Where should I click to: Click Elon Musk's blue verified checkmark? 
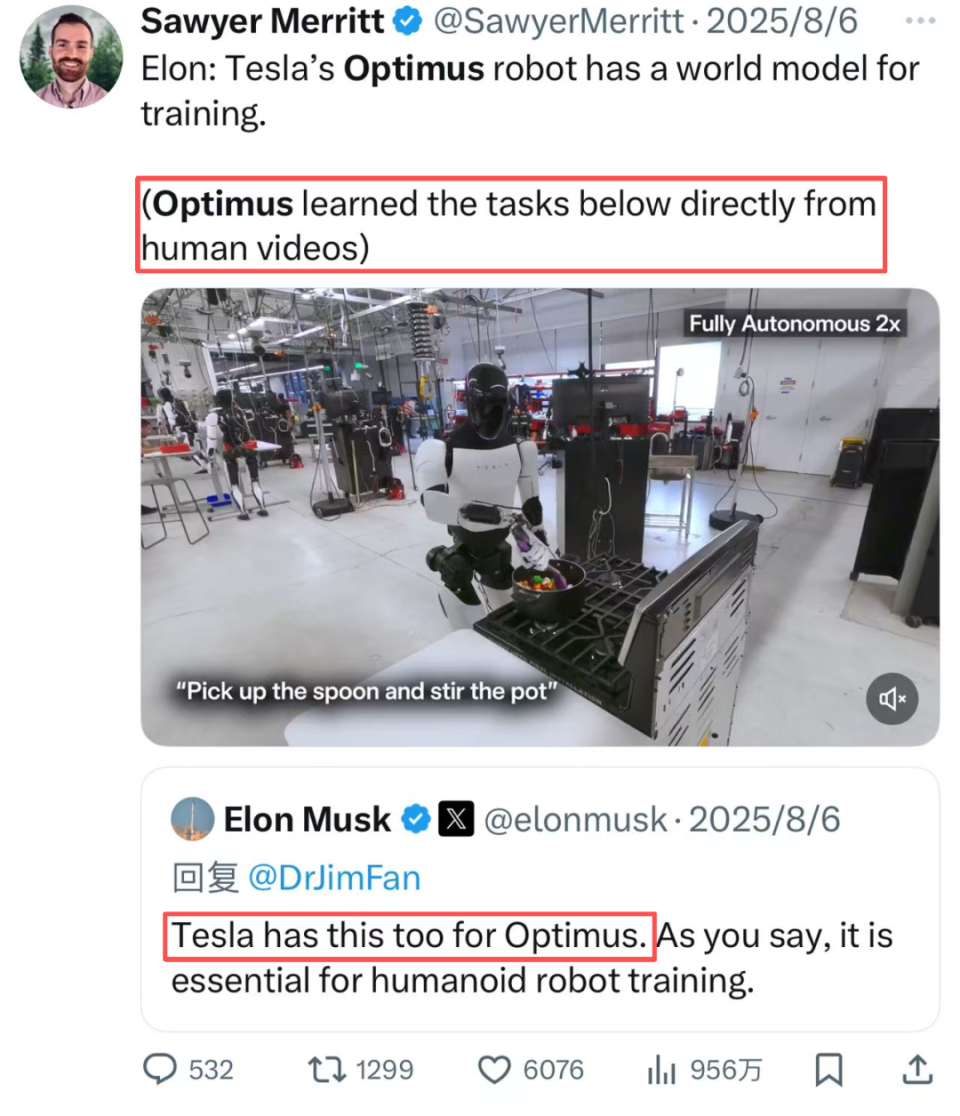click(x=416, y=819)
